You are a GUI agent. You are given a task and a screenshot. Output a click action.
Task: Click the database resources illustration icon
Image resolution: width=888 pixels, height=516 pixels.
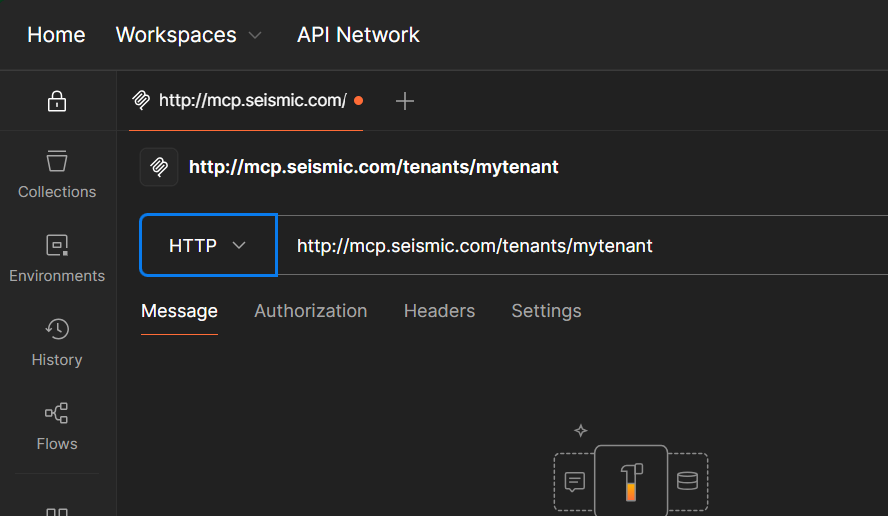pos(688,481)
